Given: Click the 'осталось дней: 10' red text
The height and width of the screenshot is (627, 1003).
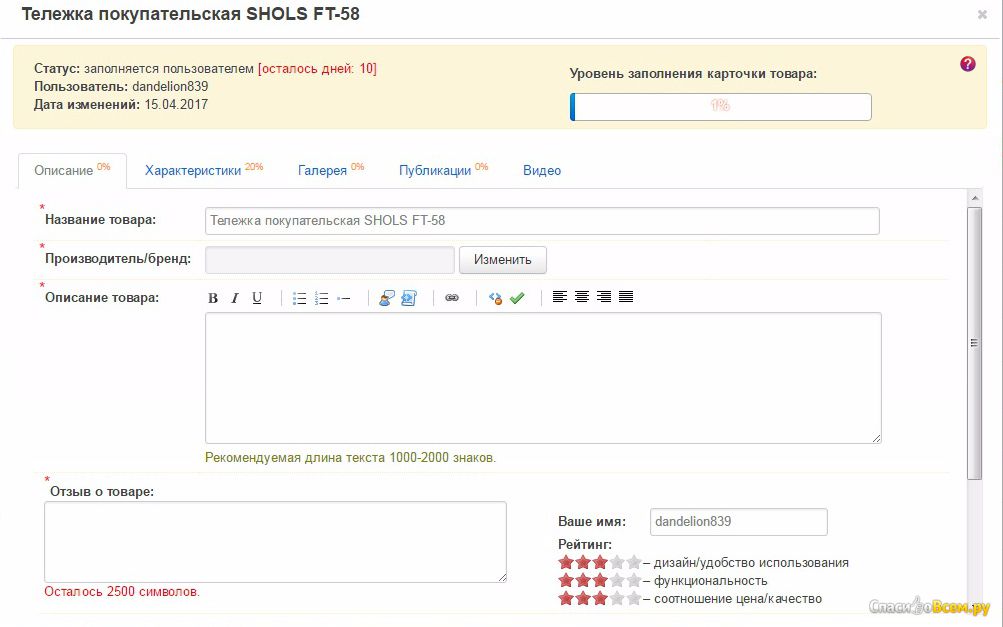Looking at the screenshot, I should click(x=317, y=68).
